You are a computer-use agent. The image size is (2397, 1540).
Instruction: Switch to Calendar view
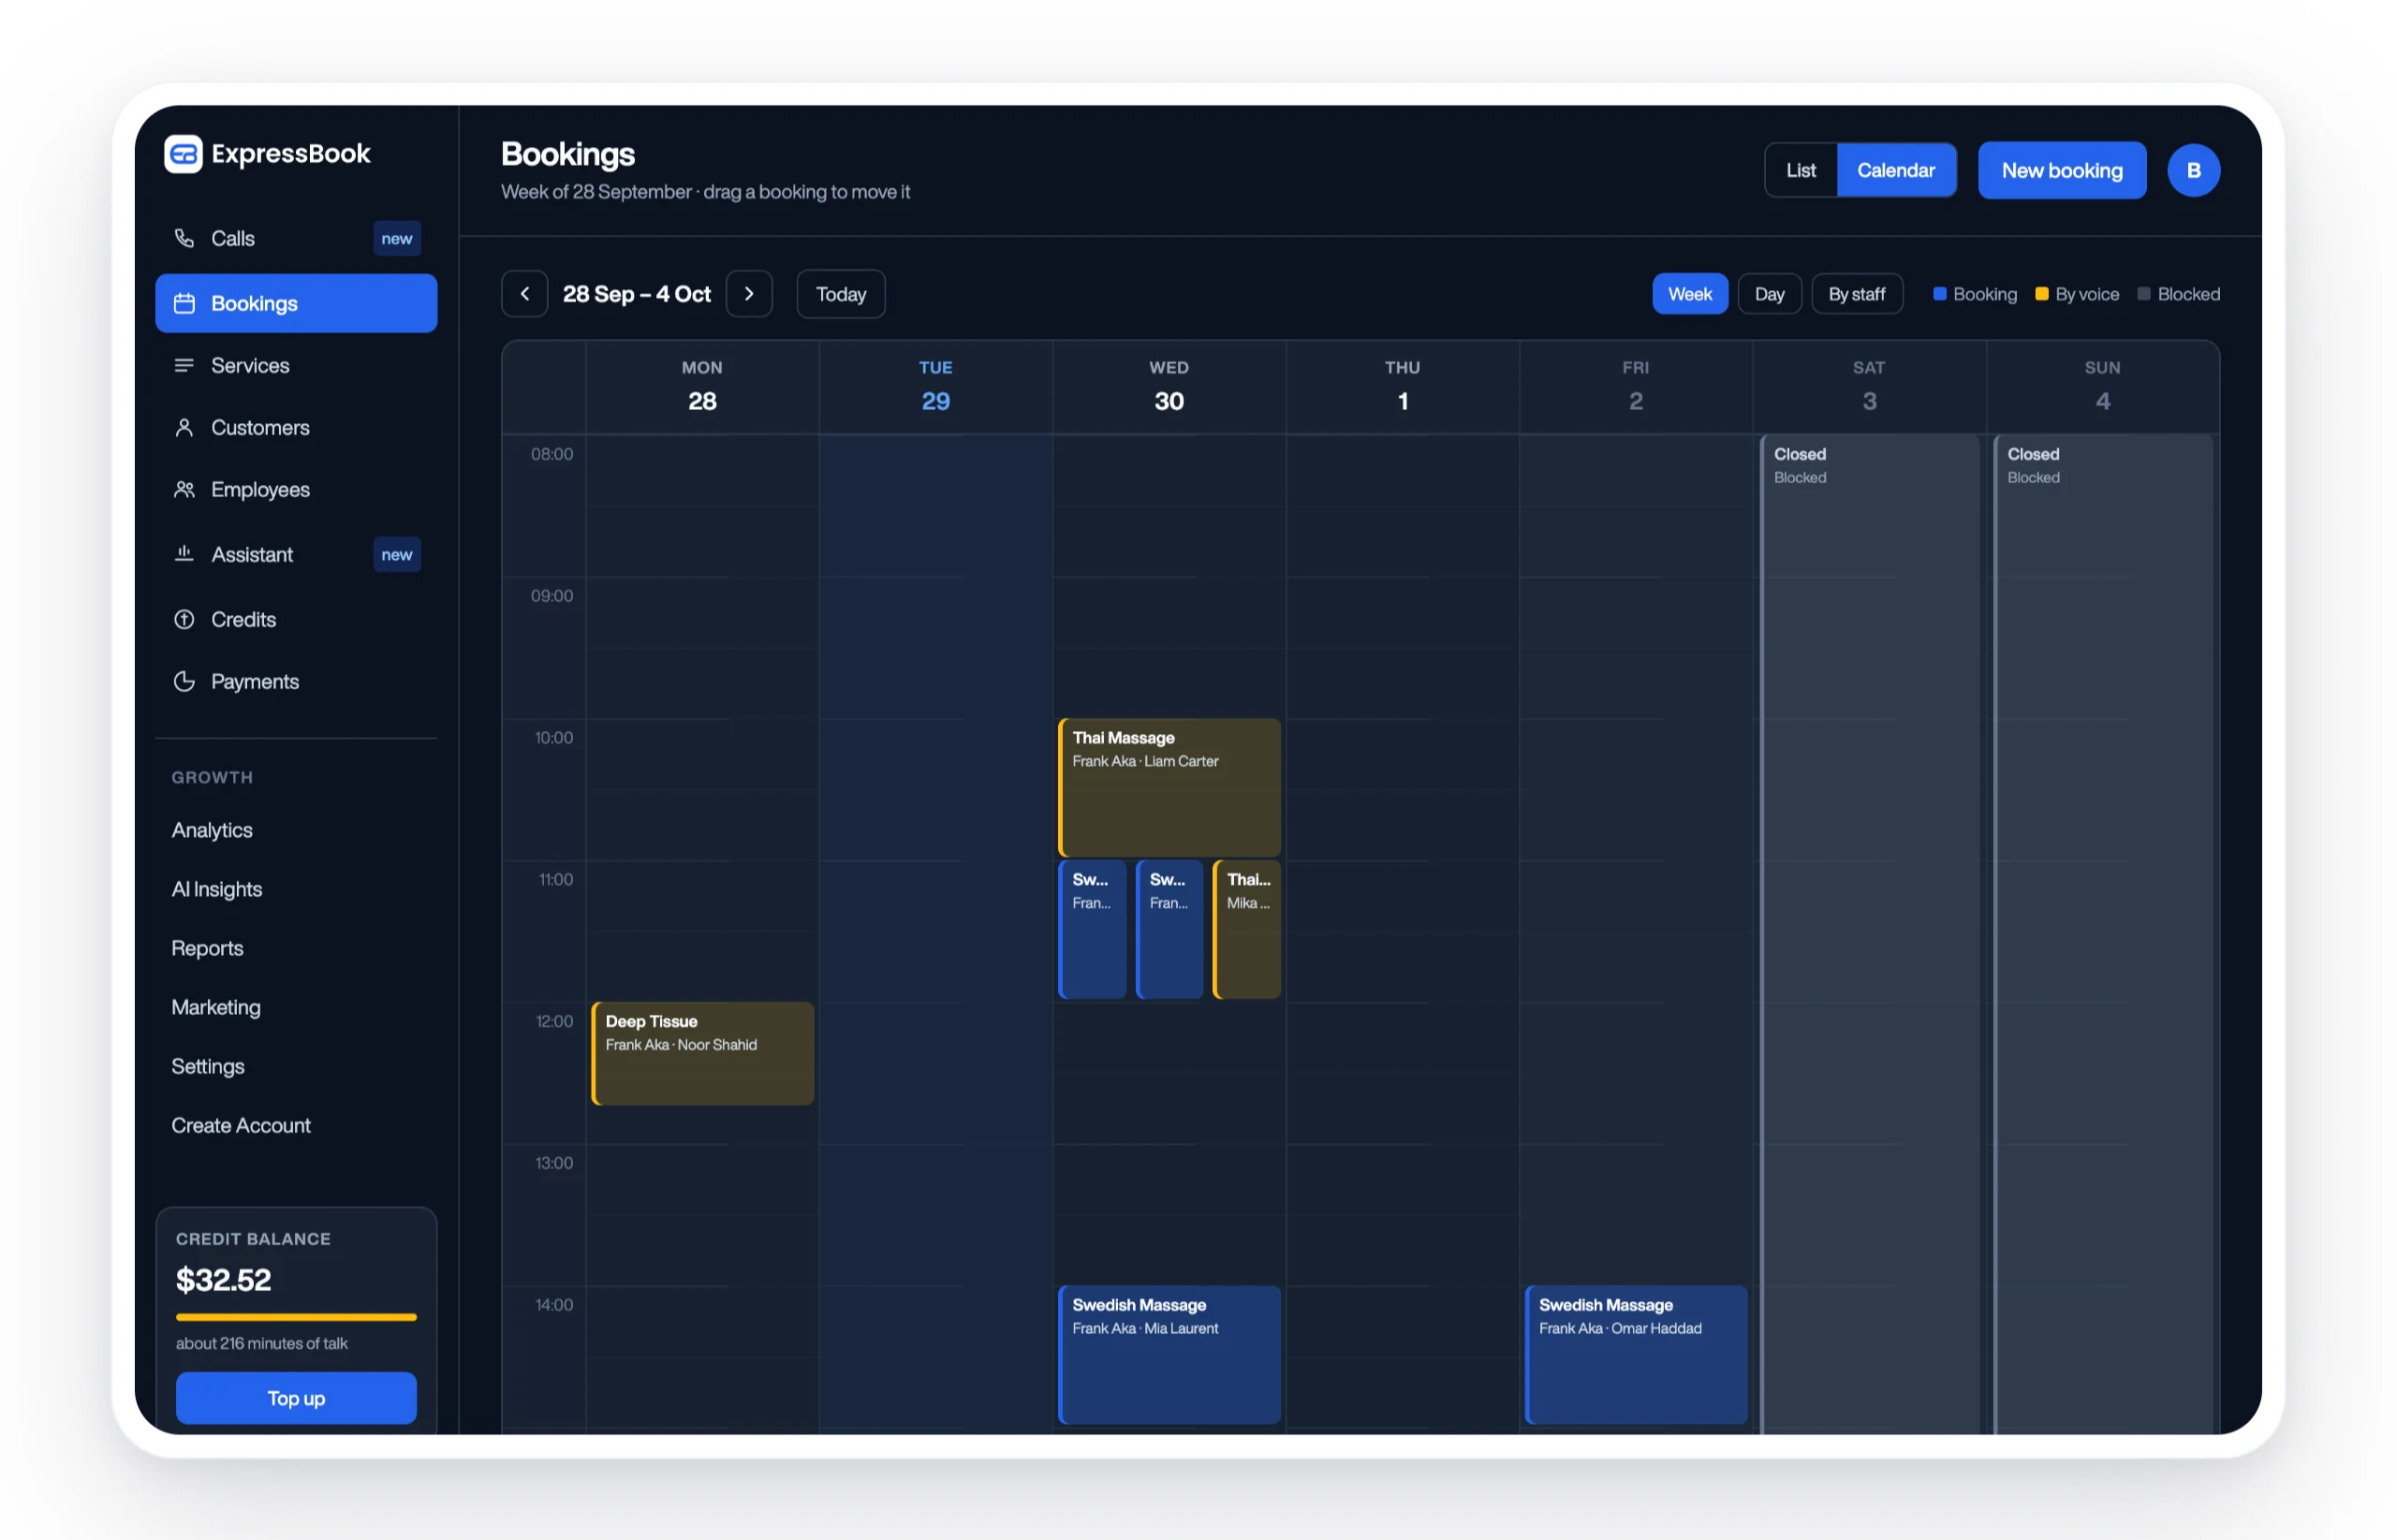[x=1896, y=170]
